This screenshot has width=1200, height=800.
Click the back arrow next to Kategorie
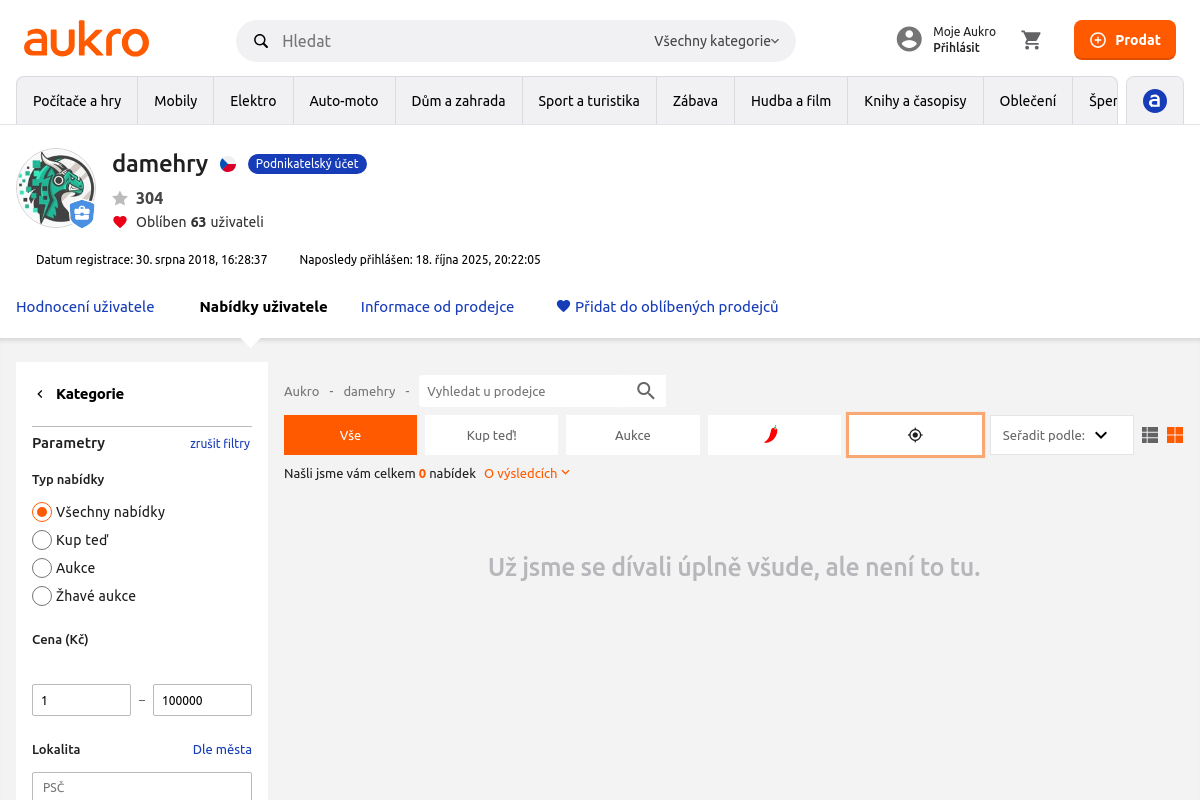pos(40,394)
